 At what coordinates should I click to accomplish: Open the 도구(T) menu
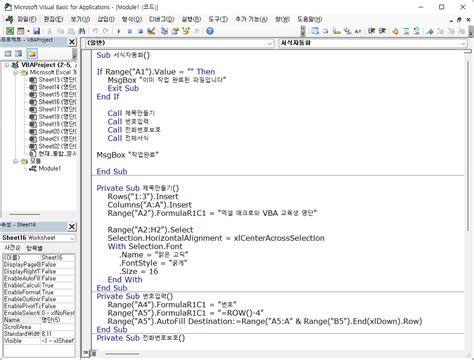pyautogui.click(x=218, y=19)
